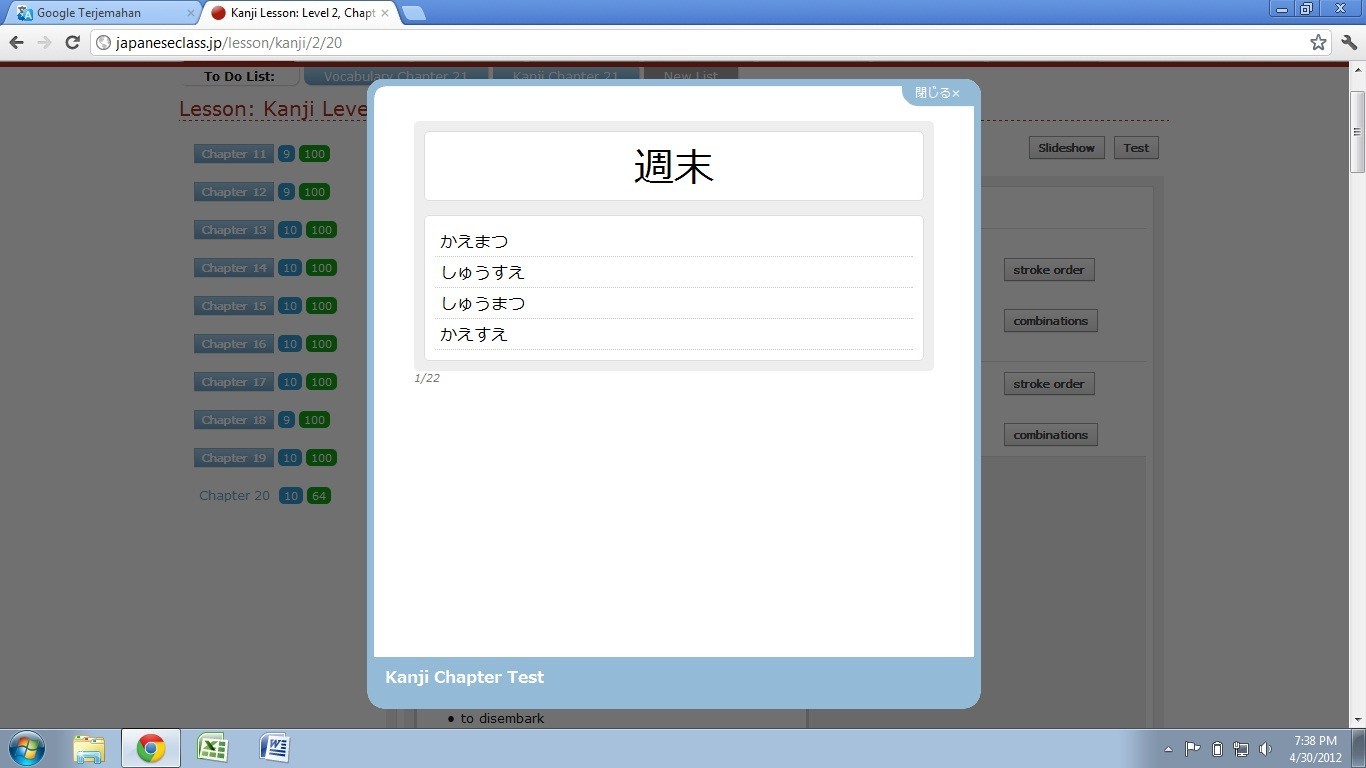Close the Kanji Lesson browser tab
Image resolution: width=1366 pixels, height=768 pixels.
coord(385,13)
